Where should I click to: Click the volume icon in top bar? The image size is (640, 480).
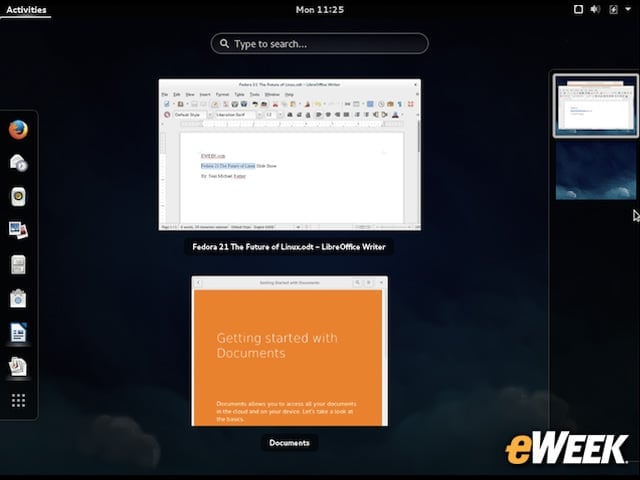point(596,9)
